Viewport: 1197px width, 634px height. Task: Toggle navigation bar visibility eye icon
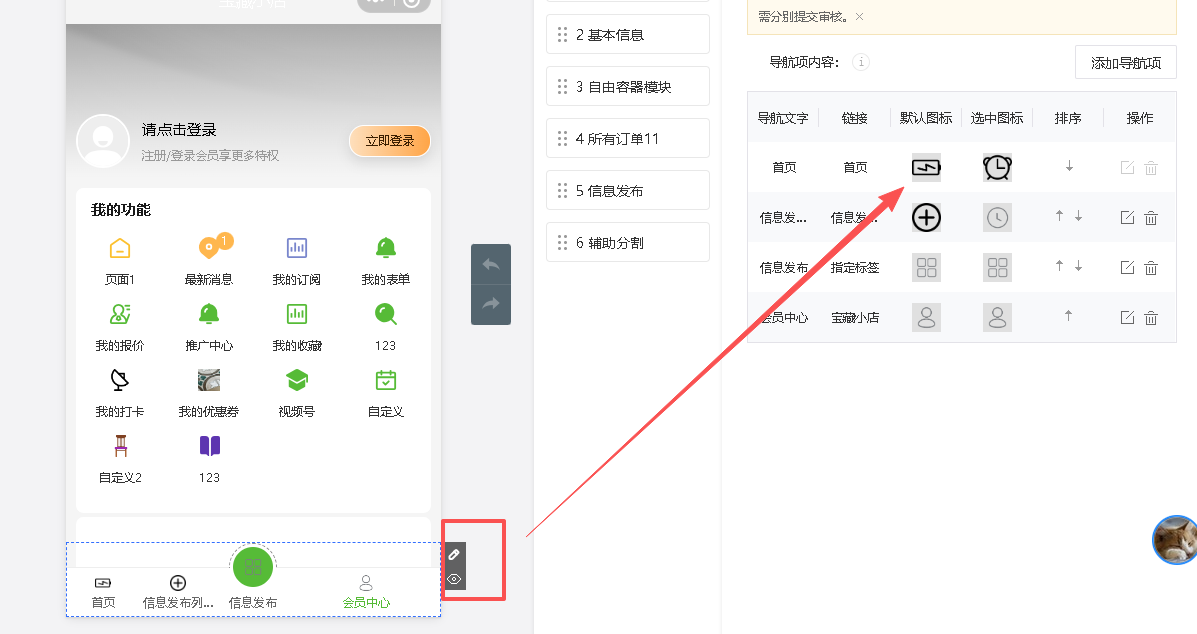[454, 579]
